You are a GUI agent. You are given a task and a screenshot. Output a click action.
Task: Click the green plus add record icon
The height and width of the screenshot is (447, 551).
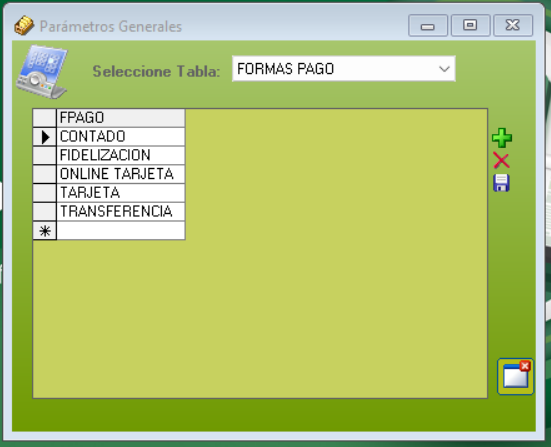pos(502,138)
